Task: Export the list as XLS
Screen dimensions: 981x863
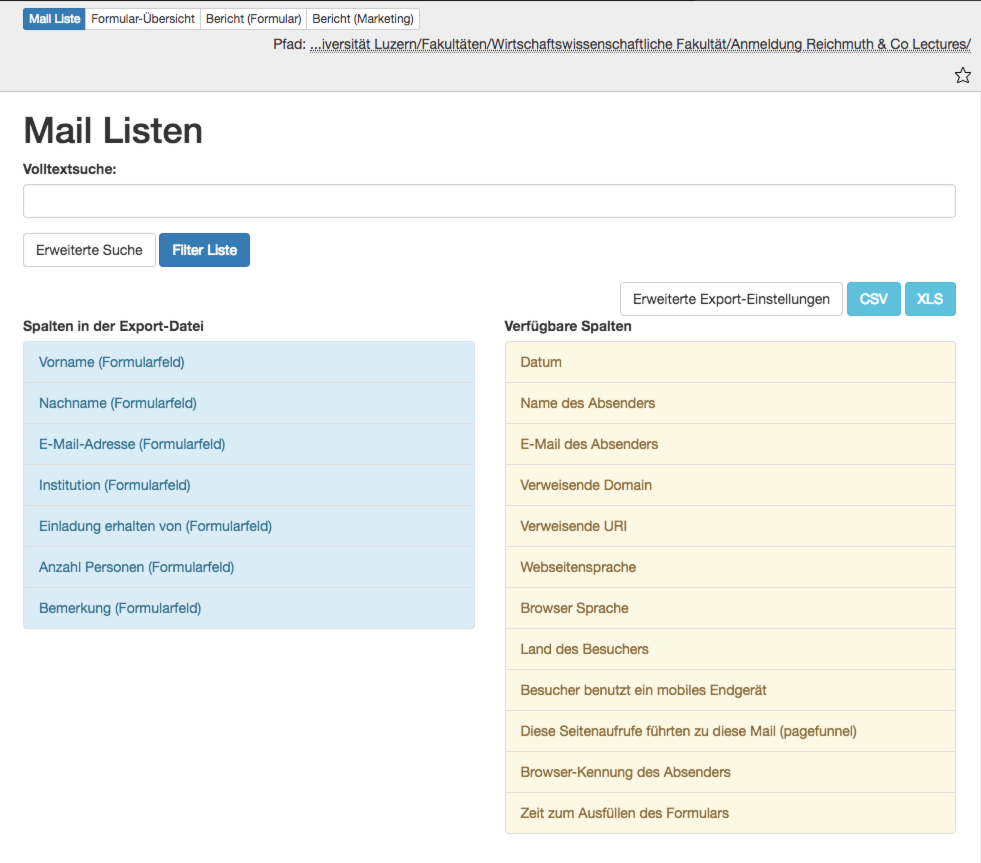Action: pos(930,299)
